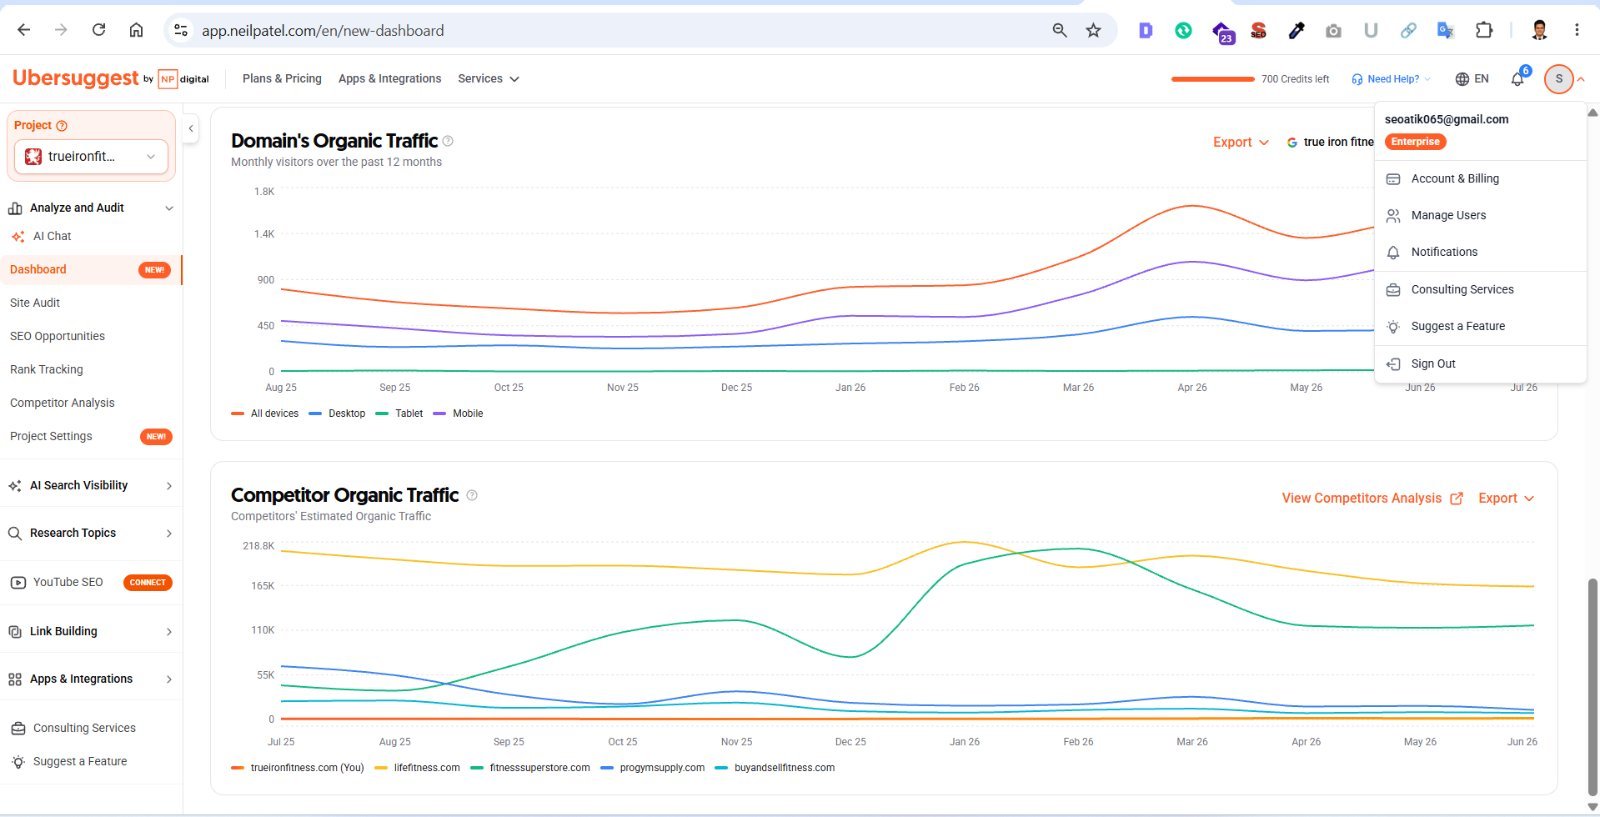Click the Domain's Organic Traffic info icon
This screenshot has width=1600, height=817.
point(448,141)
